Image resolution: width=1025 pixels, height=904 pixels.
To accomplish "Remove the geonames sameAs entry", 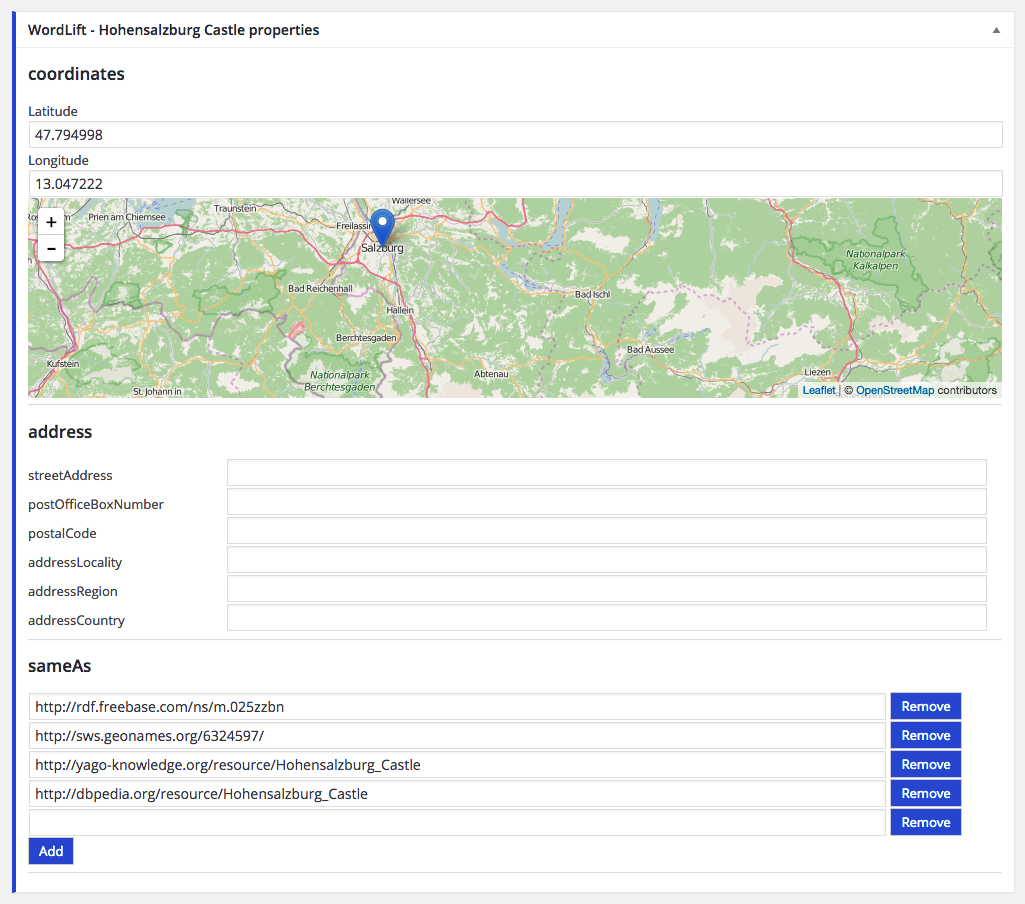I will coord(925,735).
